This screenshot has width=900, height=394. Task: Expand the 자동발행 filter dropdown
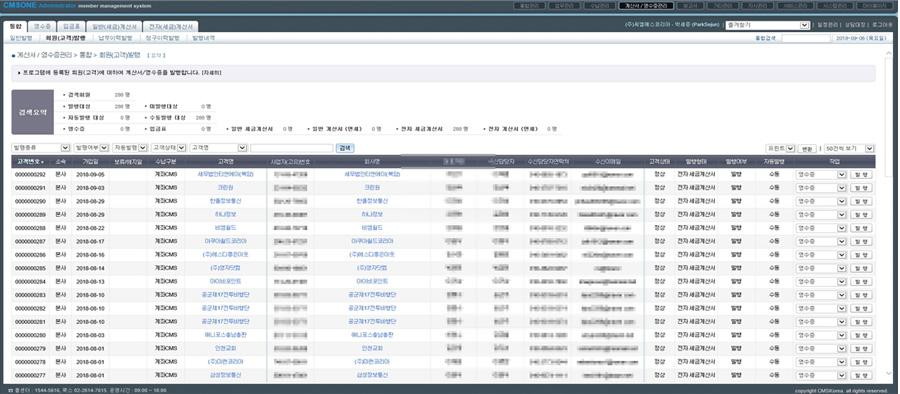[130, 148]
